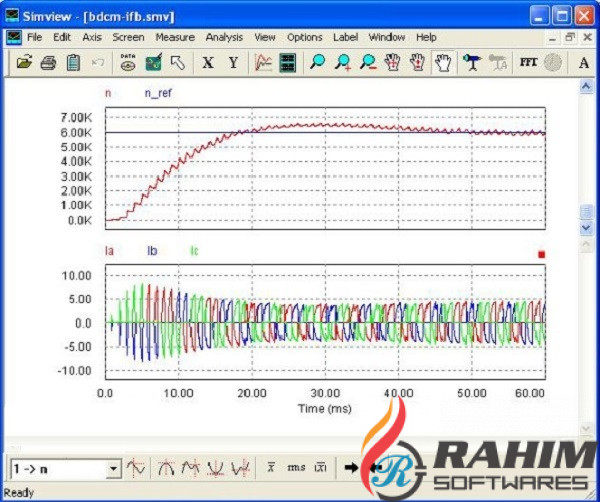This screenshot has width=600, height=502.
Task: Find global maximum curve icon
Action: (166, 467)
